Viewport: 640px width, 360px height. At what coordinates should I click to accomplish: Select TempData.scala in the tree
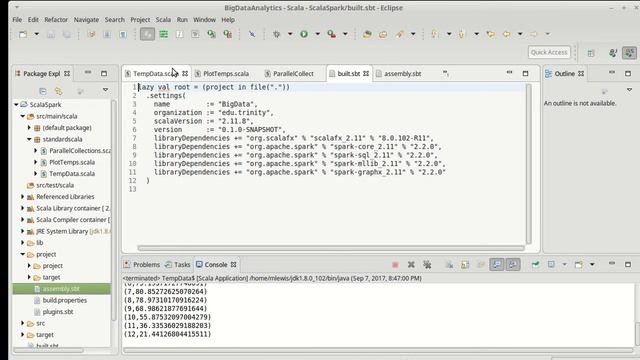click(x=72, y=173)
